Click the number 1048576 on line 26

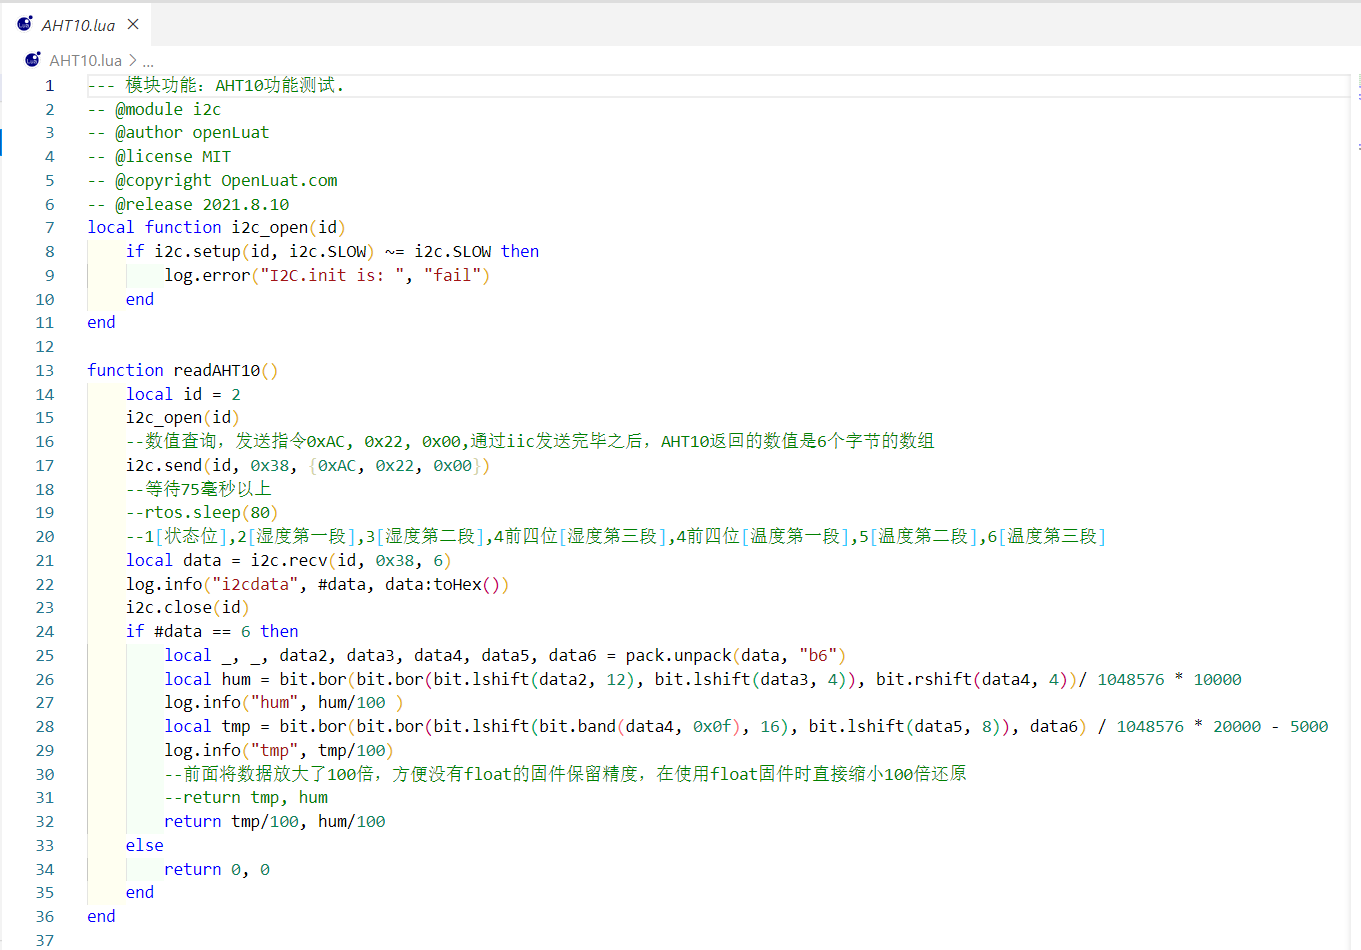1131,679
